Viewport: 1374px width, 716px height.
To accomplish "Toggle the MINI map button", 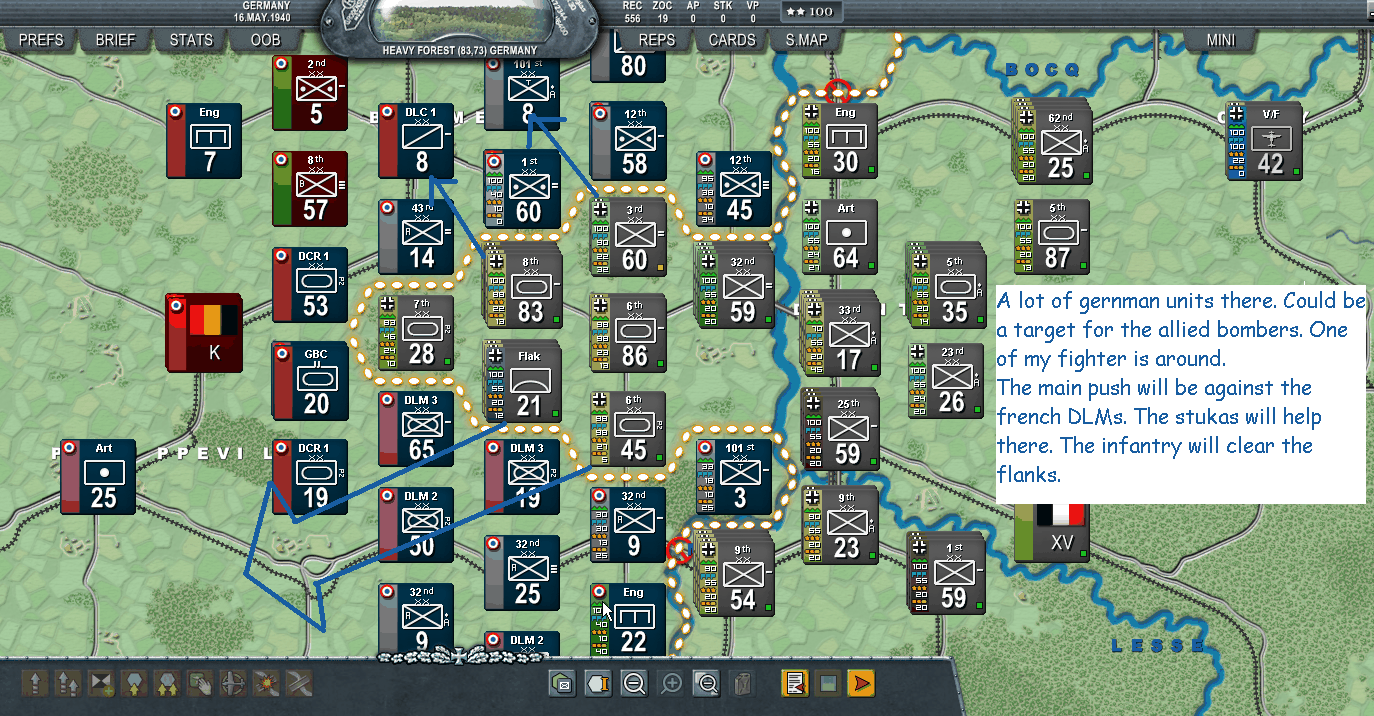I will click(1221, 40).
